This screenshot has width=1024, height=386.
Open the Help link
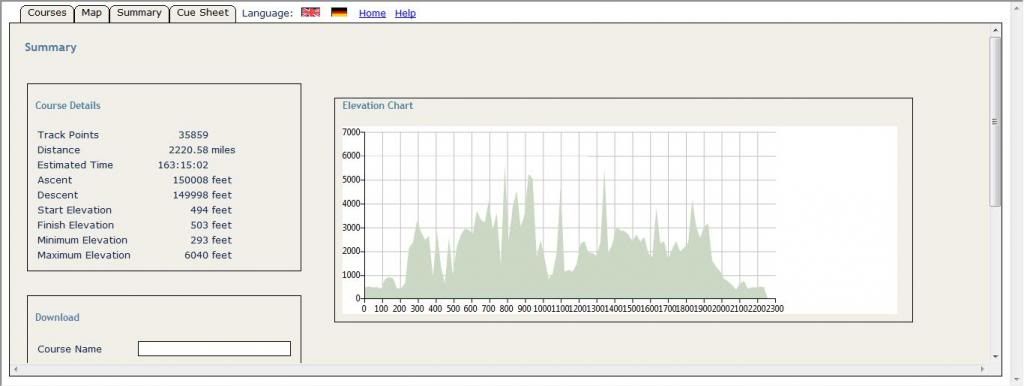(x=406, y=13)
